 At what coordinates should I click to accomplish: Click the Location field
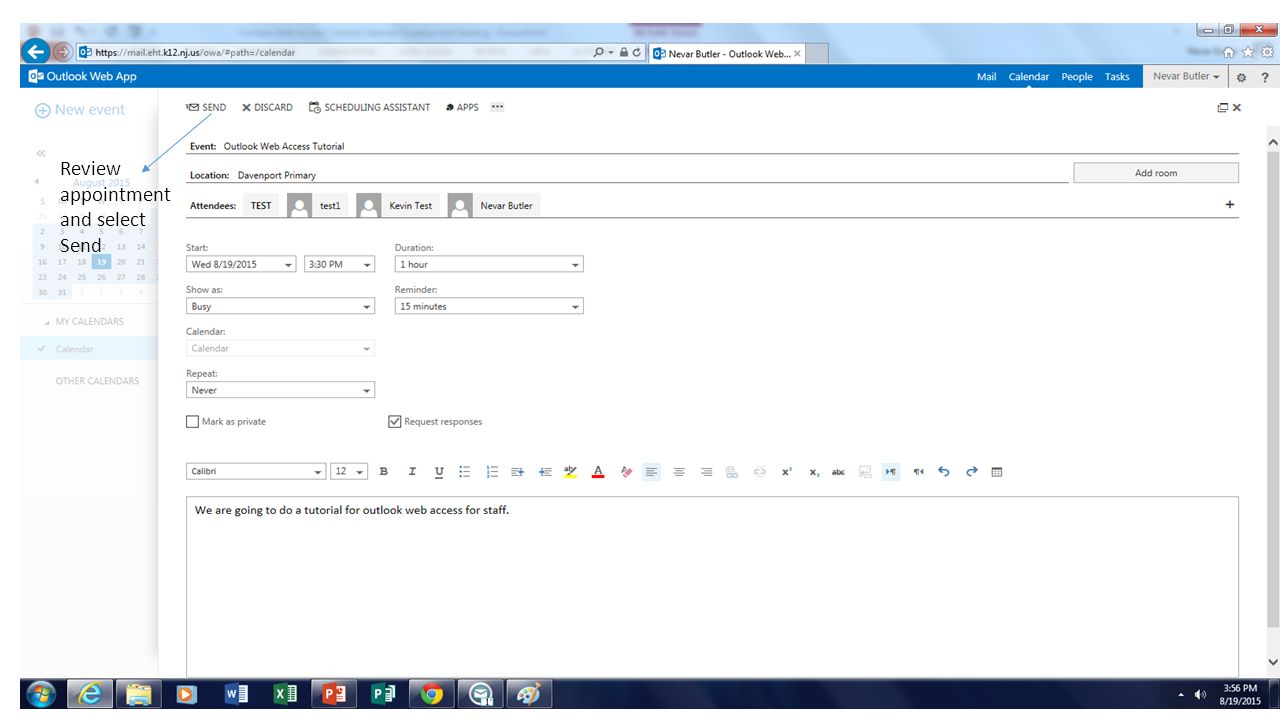pos(628,175)
